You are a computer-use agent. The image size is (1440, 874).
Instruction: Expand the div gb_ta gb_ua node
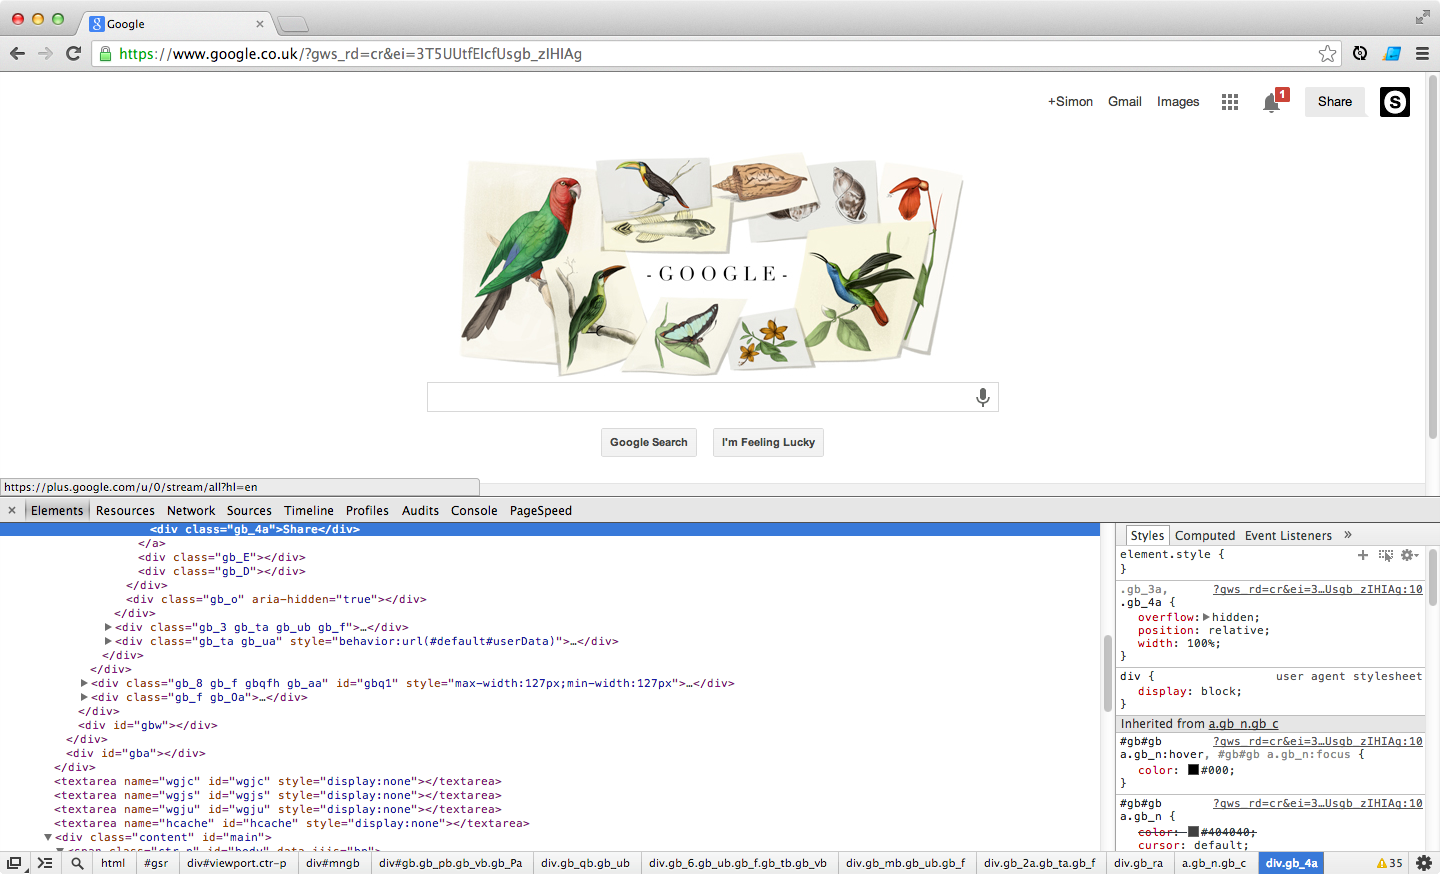(x=108, y=641)
